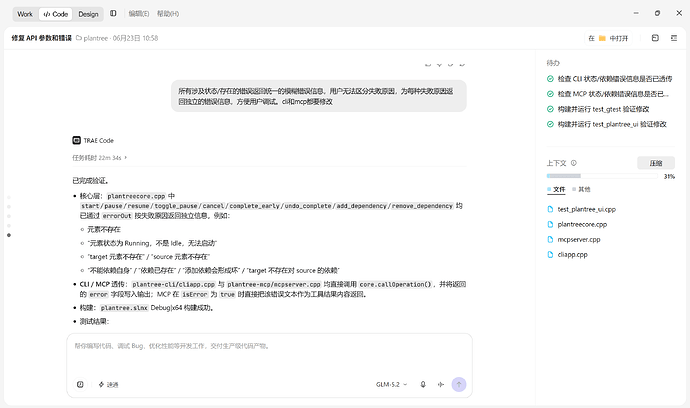
Task: Click the info icon beside 上下文
Action: click(573, 163)
